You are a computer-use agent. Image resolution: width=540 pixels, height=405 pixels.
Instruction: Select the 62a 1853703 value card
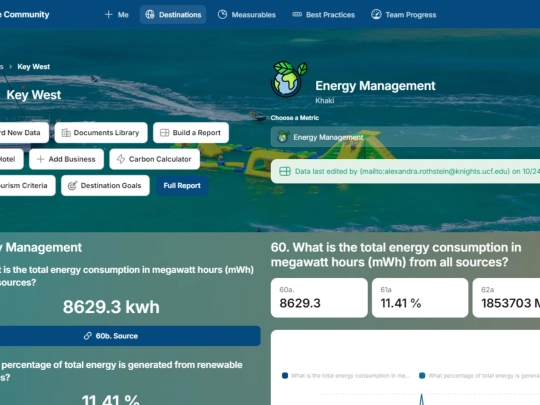[506, 298]
